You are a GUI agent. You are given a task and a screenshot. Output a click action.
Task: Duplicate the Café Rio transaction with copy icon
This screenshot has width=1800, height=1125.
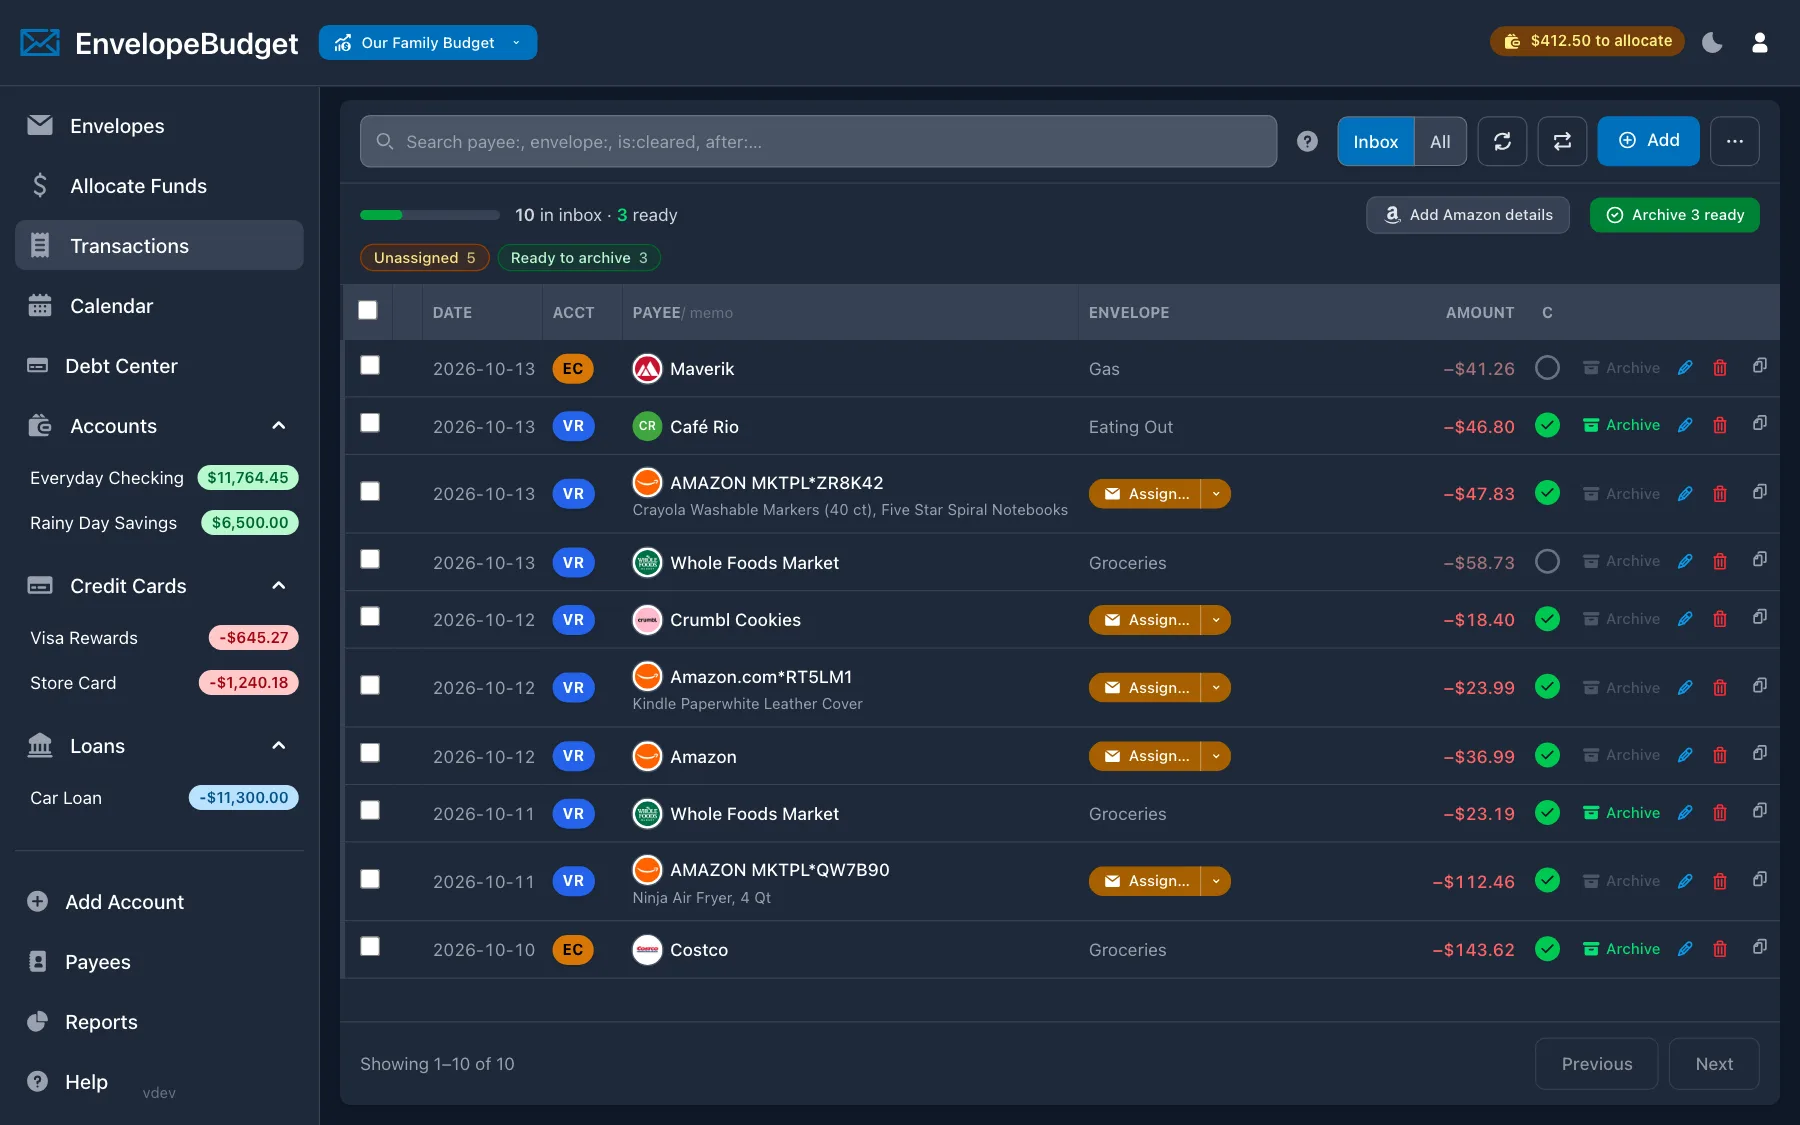1760,423
